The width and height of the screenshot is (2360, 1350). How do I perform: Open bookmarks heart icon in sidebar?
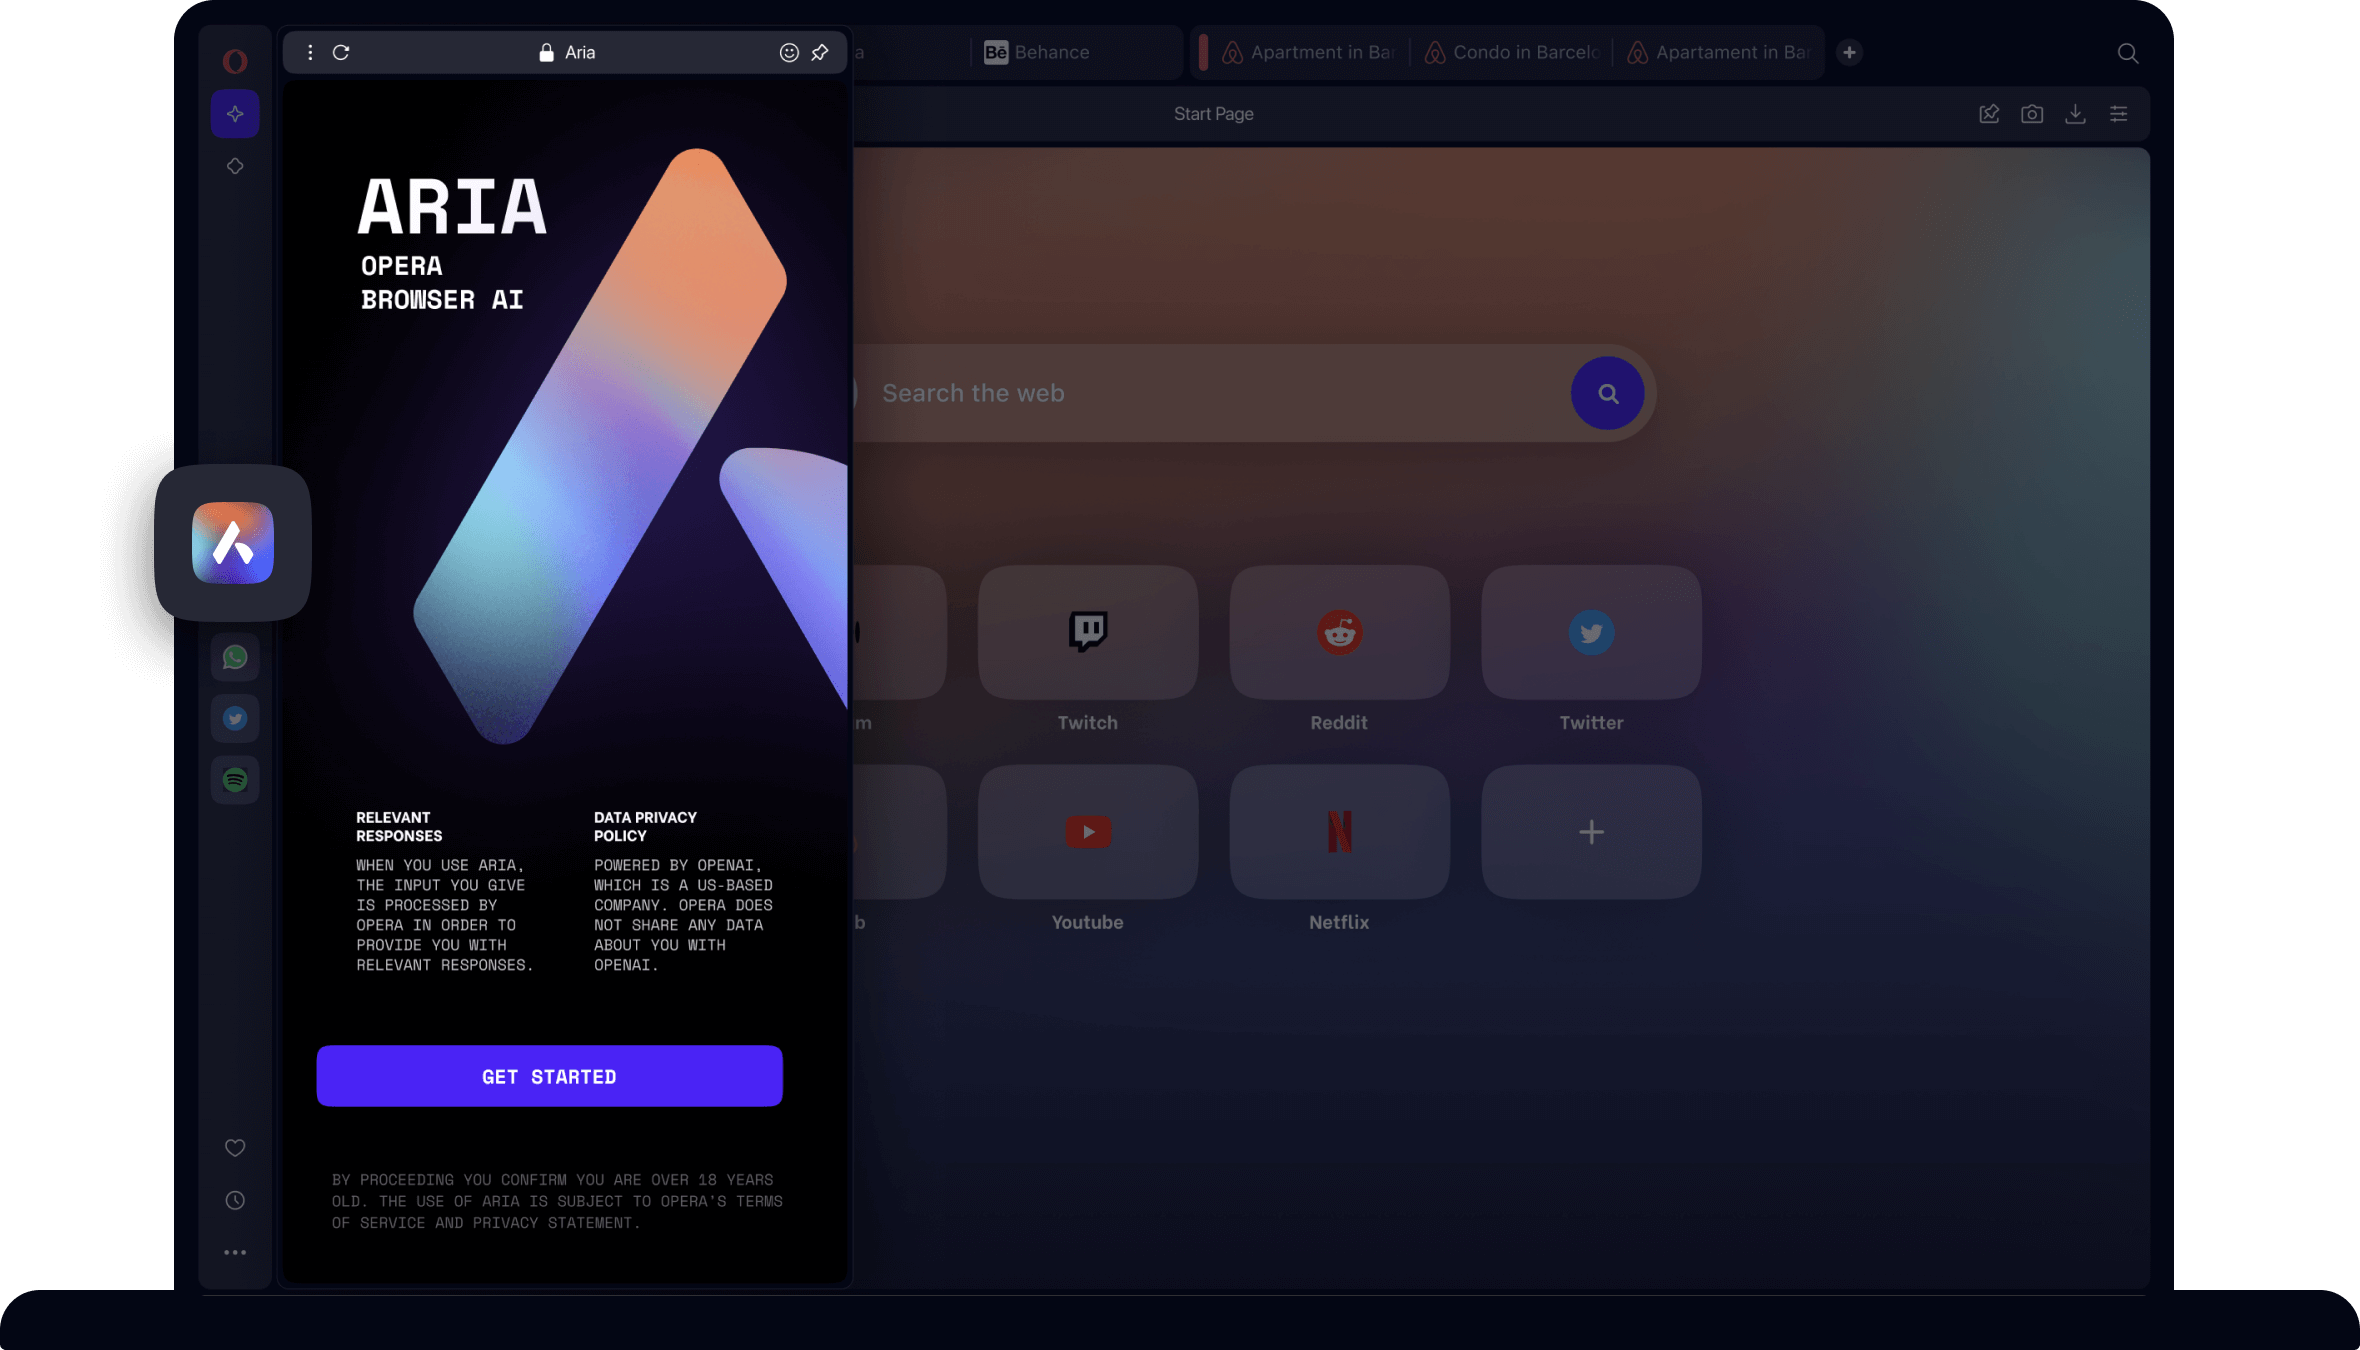(235, 1148)
